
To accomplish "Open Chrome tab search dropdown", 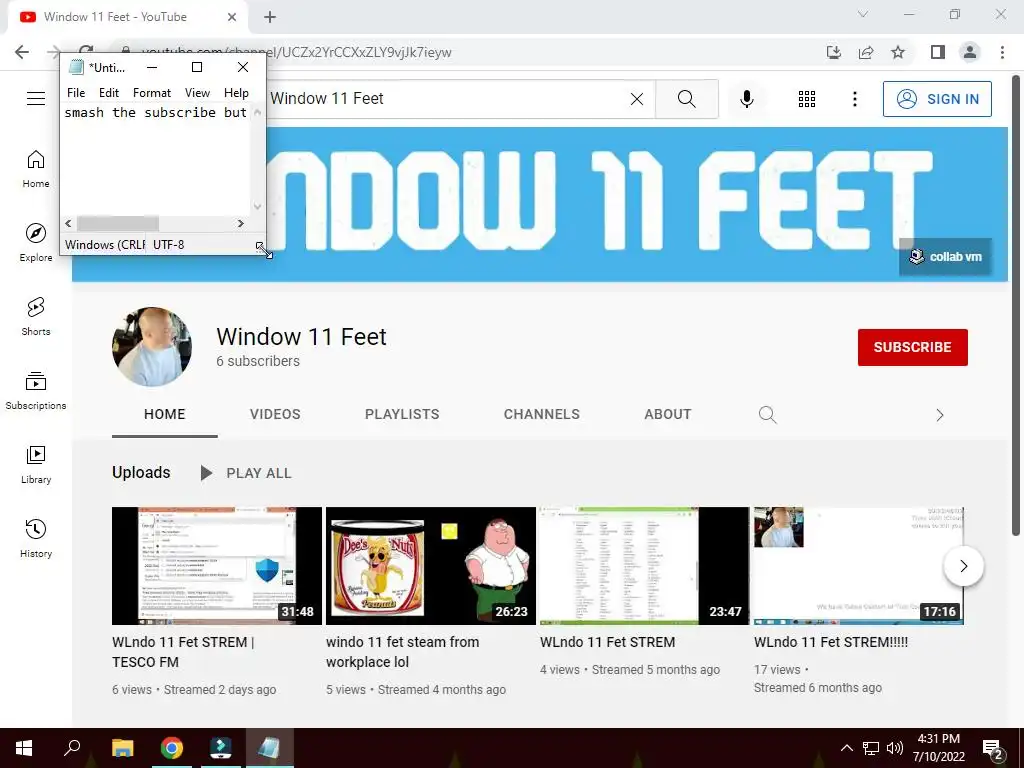I will click(x=863, y=14).
